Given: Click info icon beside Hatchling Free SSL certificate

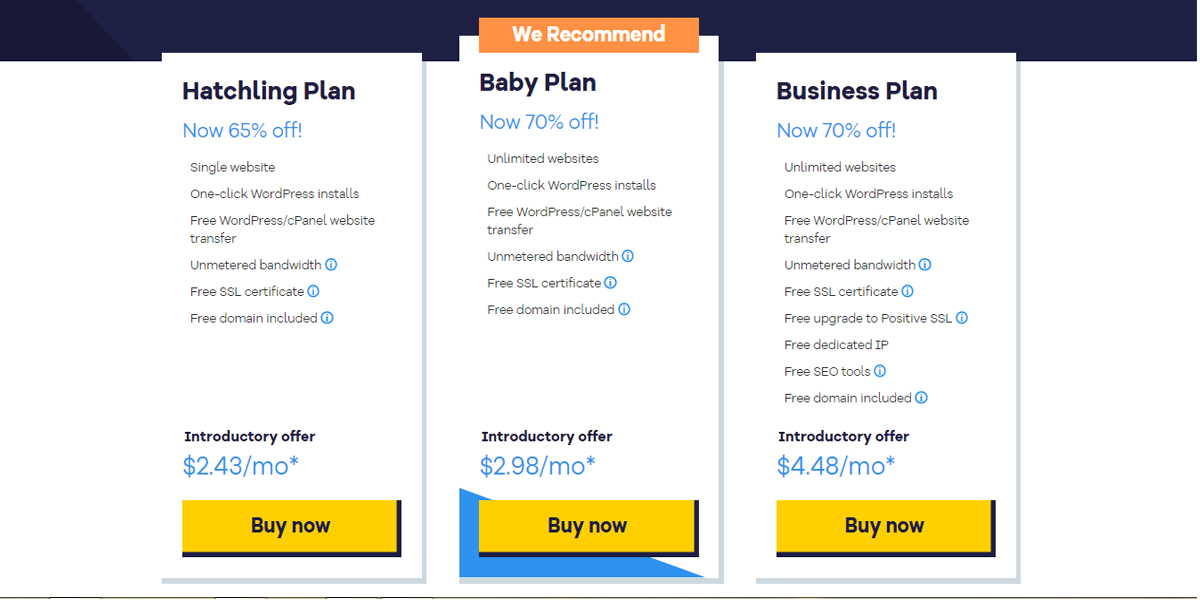Looking at the screenshot, I should coord(313,292).
